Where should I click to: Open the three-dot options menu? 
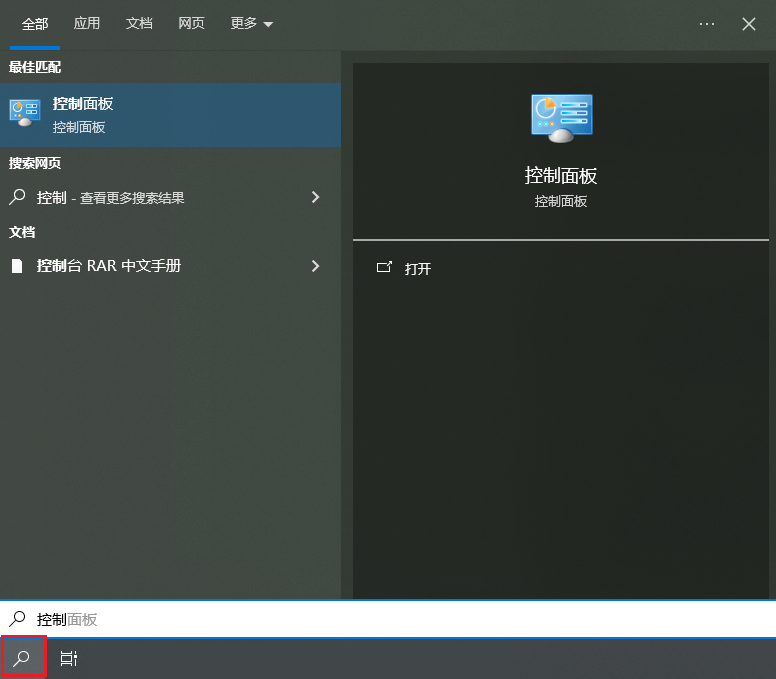(707, 24)
